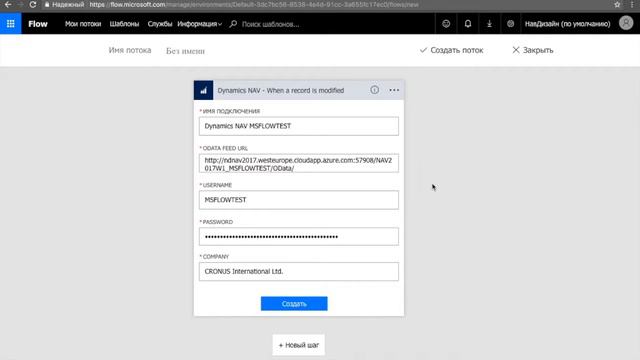Viewport: 640px width, 360px height.
Task: Click the info icon on the trigger card
Action: pyautogui.click(x=374, y=90)
